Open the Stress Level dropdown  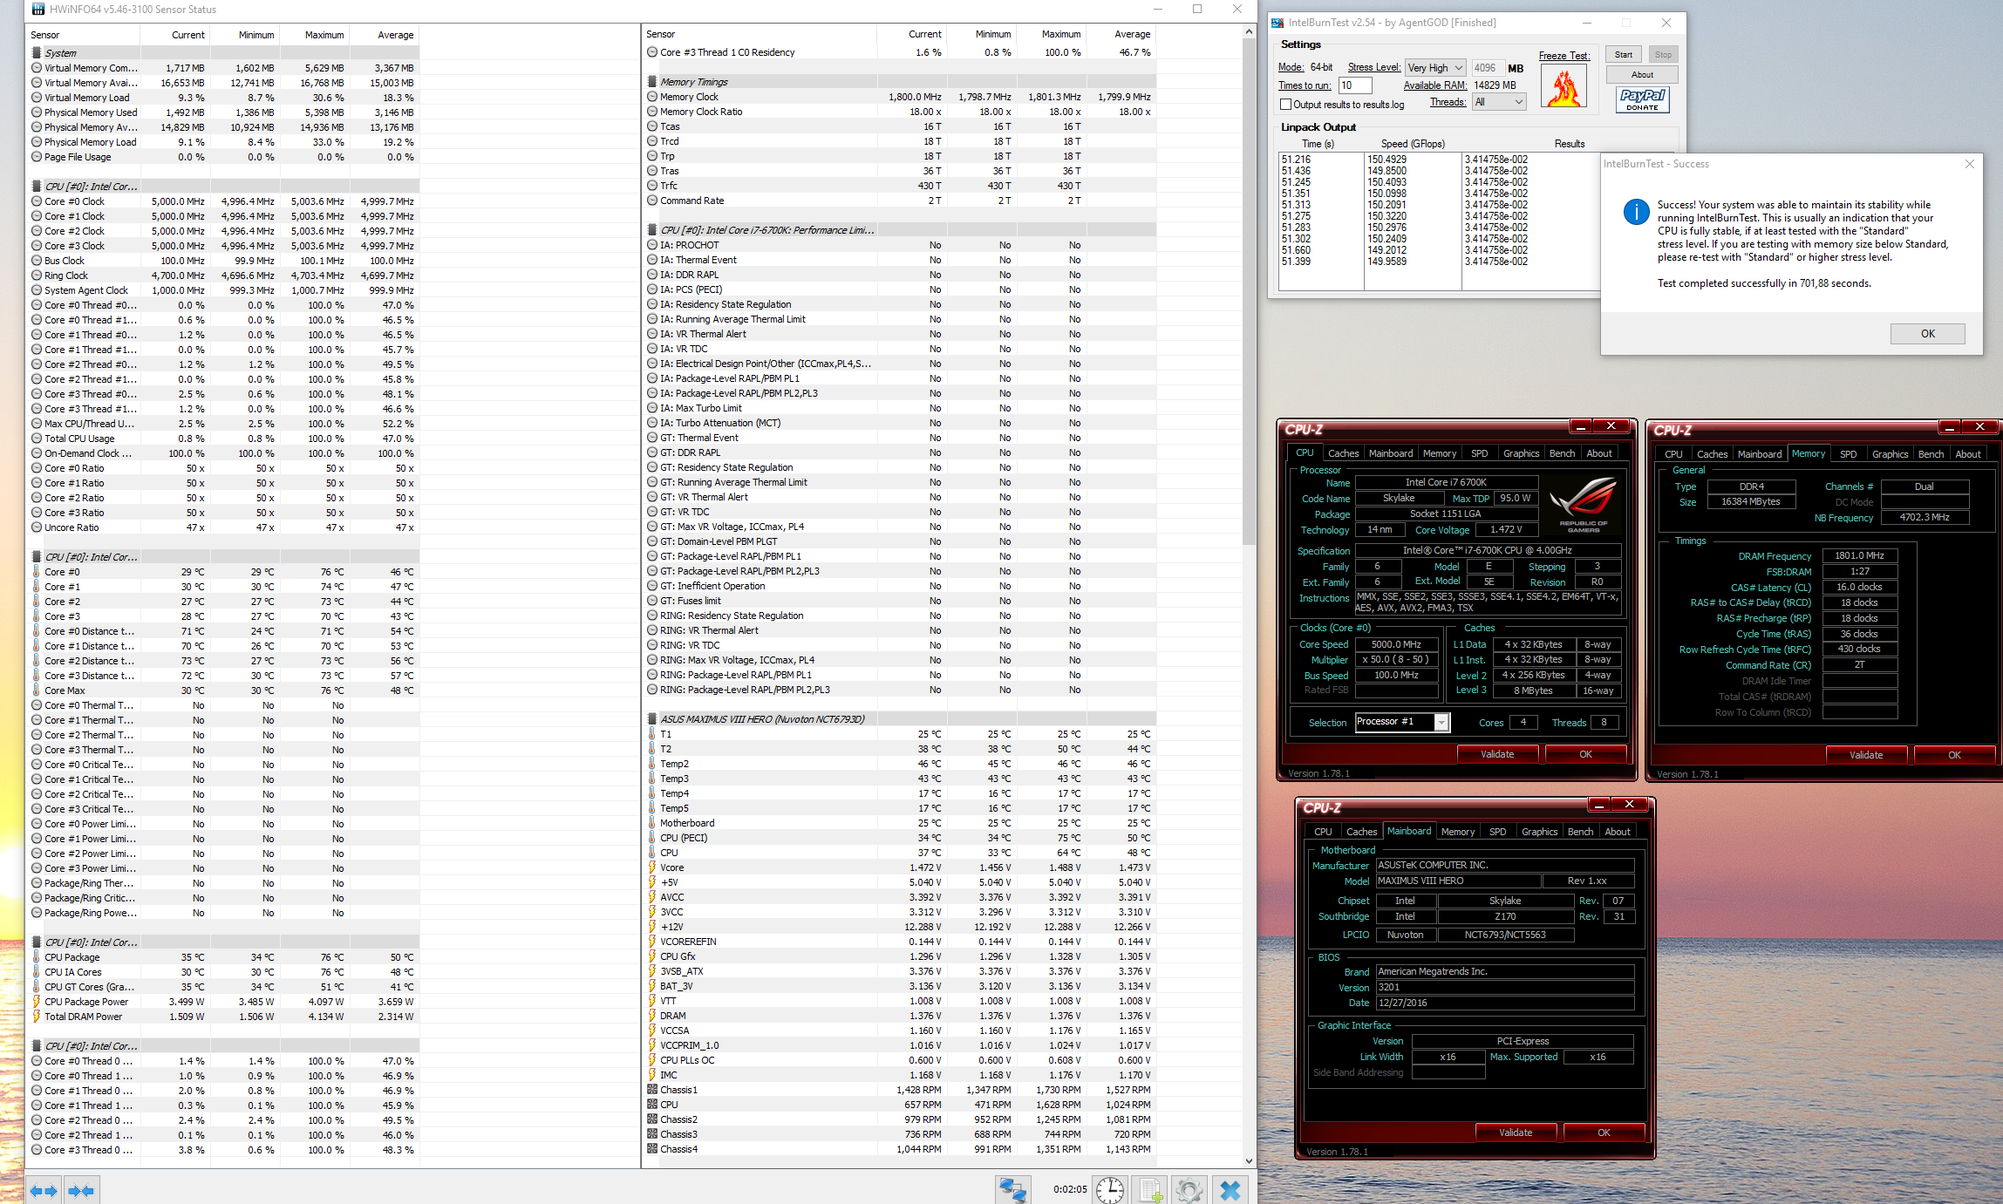point(1435,68)
